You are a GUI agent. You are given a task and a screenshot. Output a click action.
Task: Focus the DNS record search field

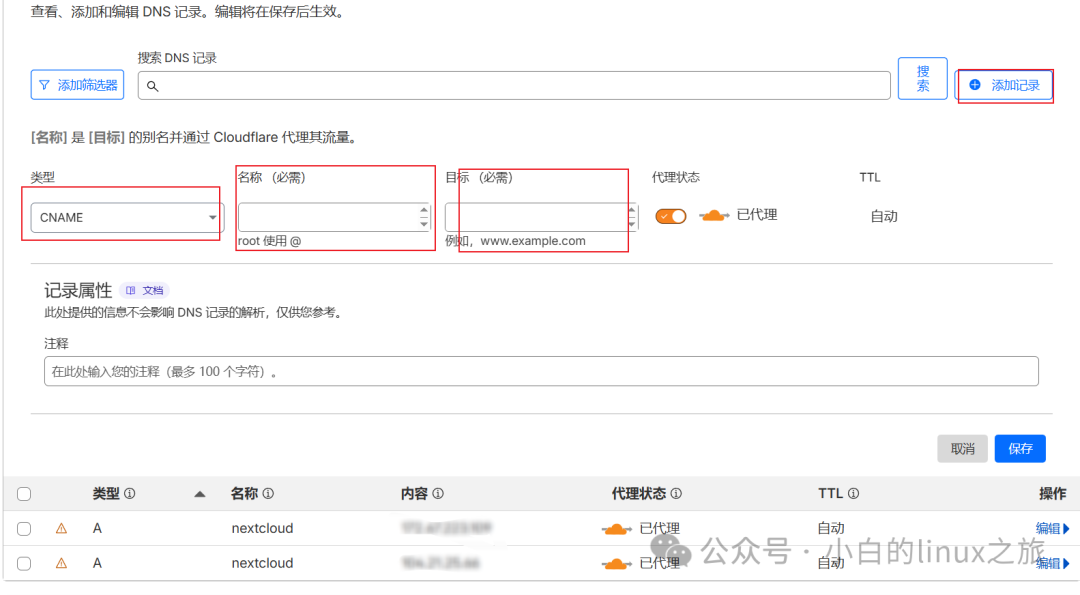point(514,85)
